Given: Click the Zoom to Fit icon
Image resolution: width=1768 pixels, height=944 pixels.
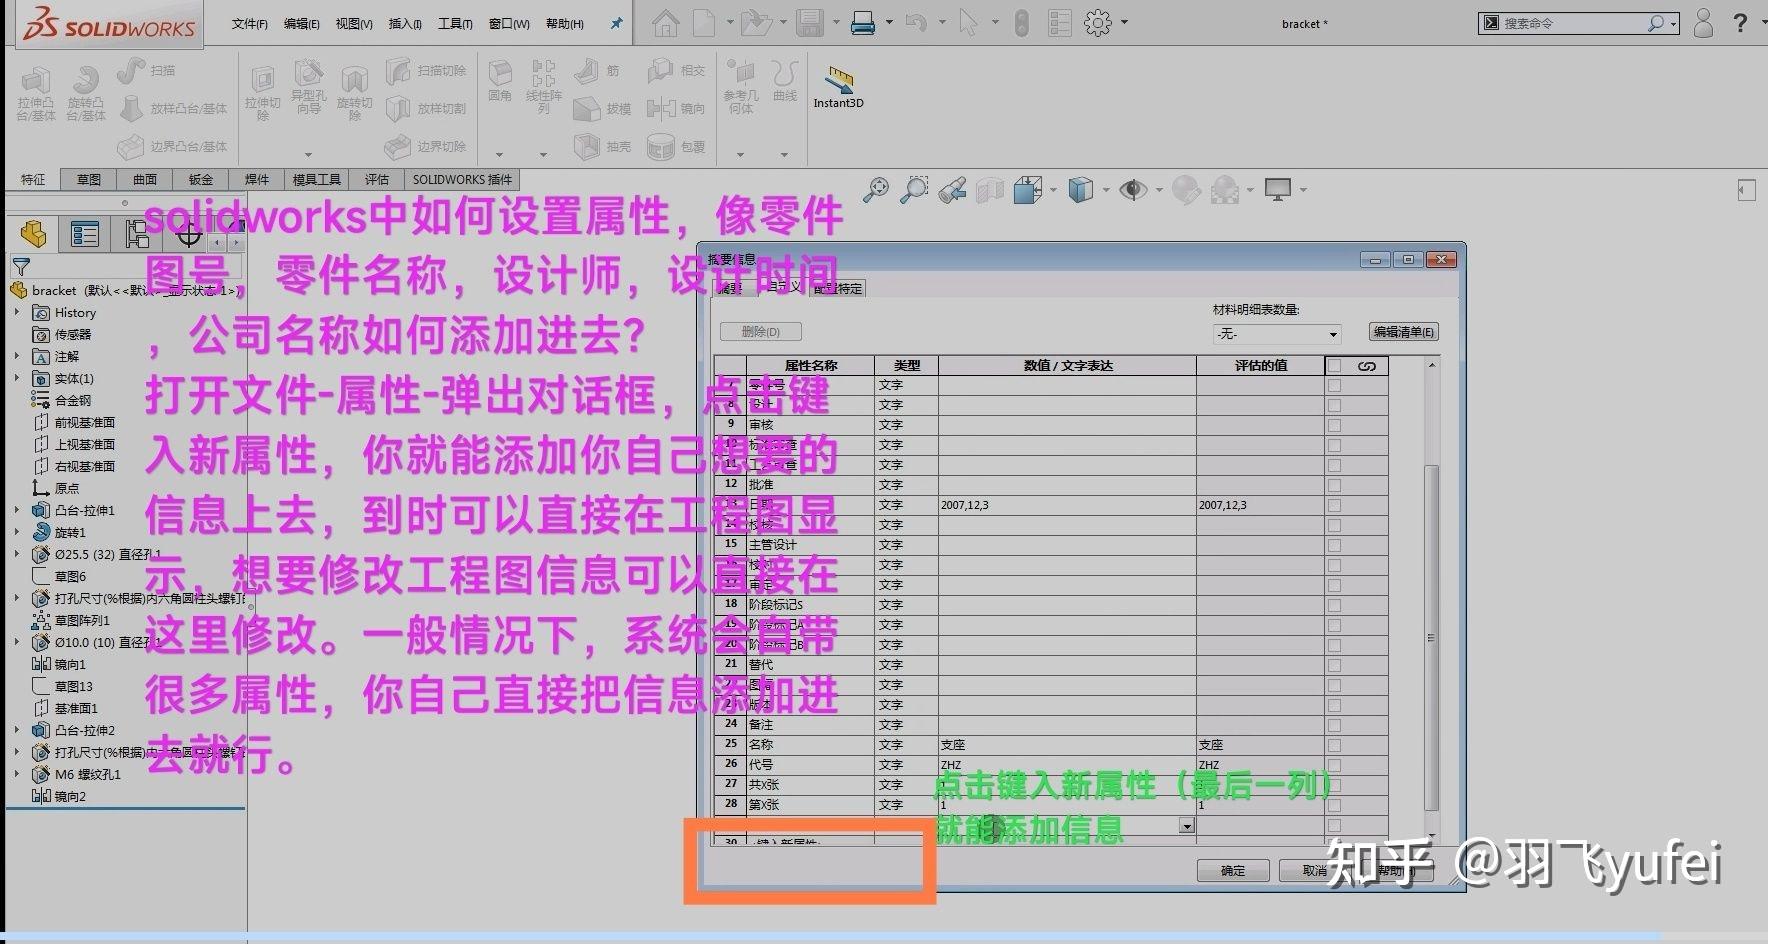Looking at the screenshot, I should 876,189.
